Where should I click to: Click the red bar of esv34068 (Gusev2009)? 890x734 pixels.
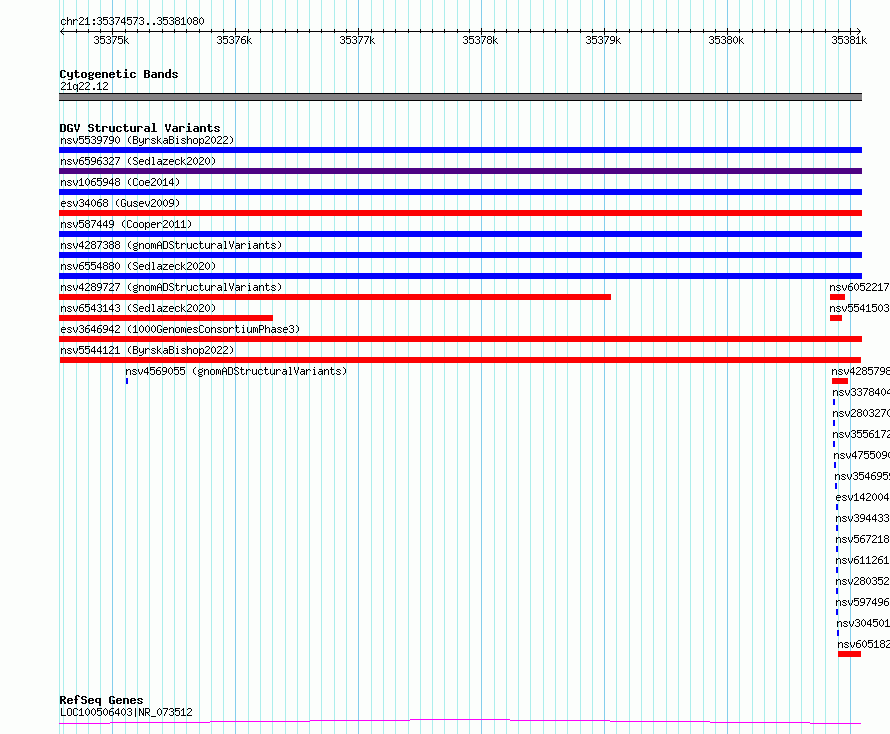[x=460, y=213]
